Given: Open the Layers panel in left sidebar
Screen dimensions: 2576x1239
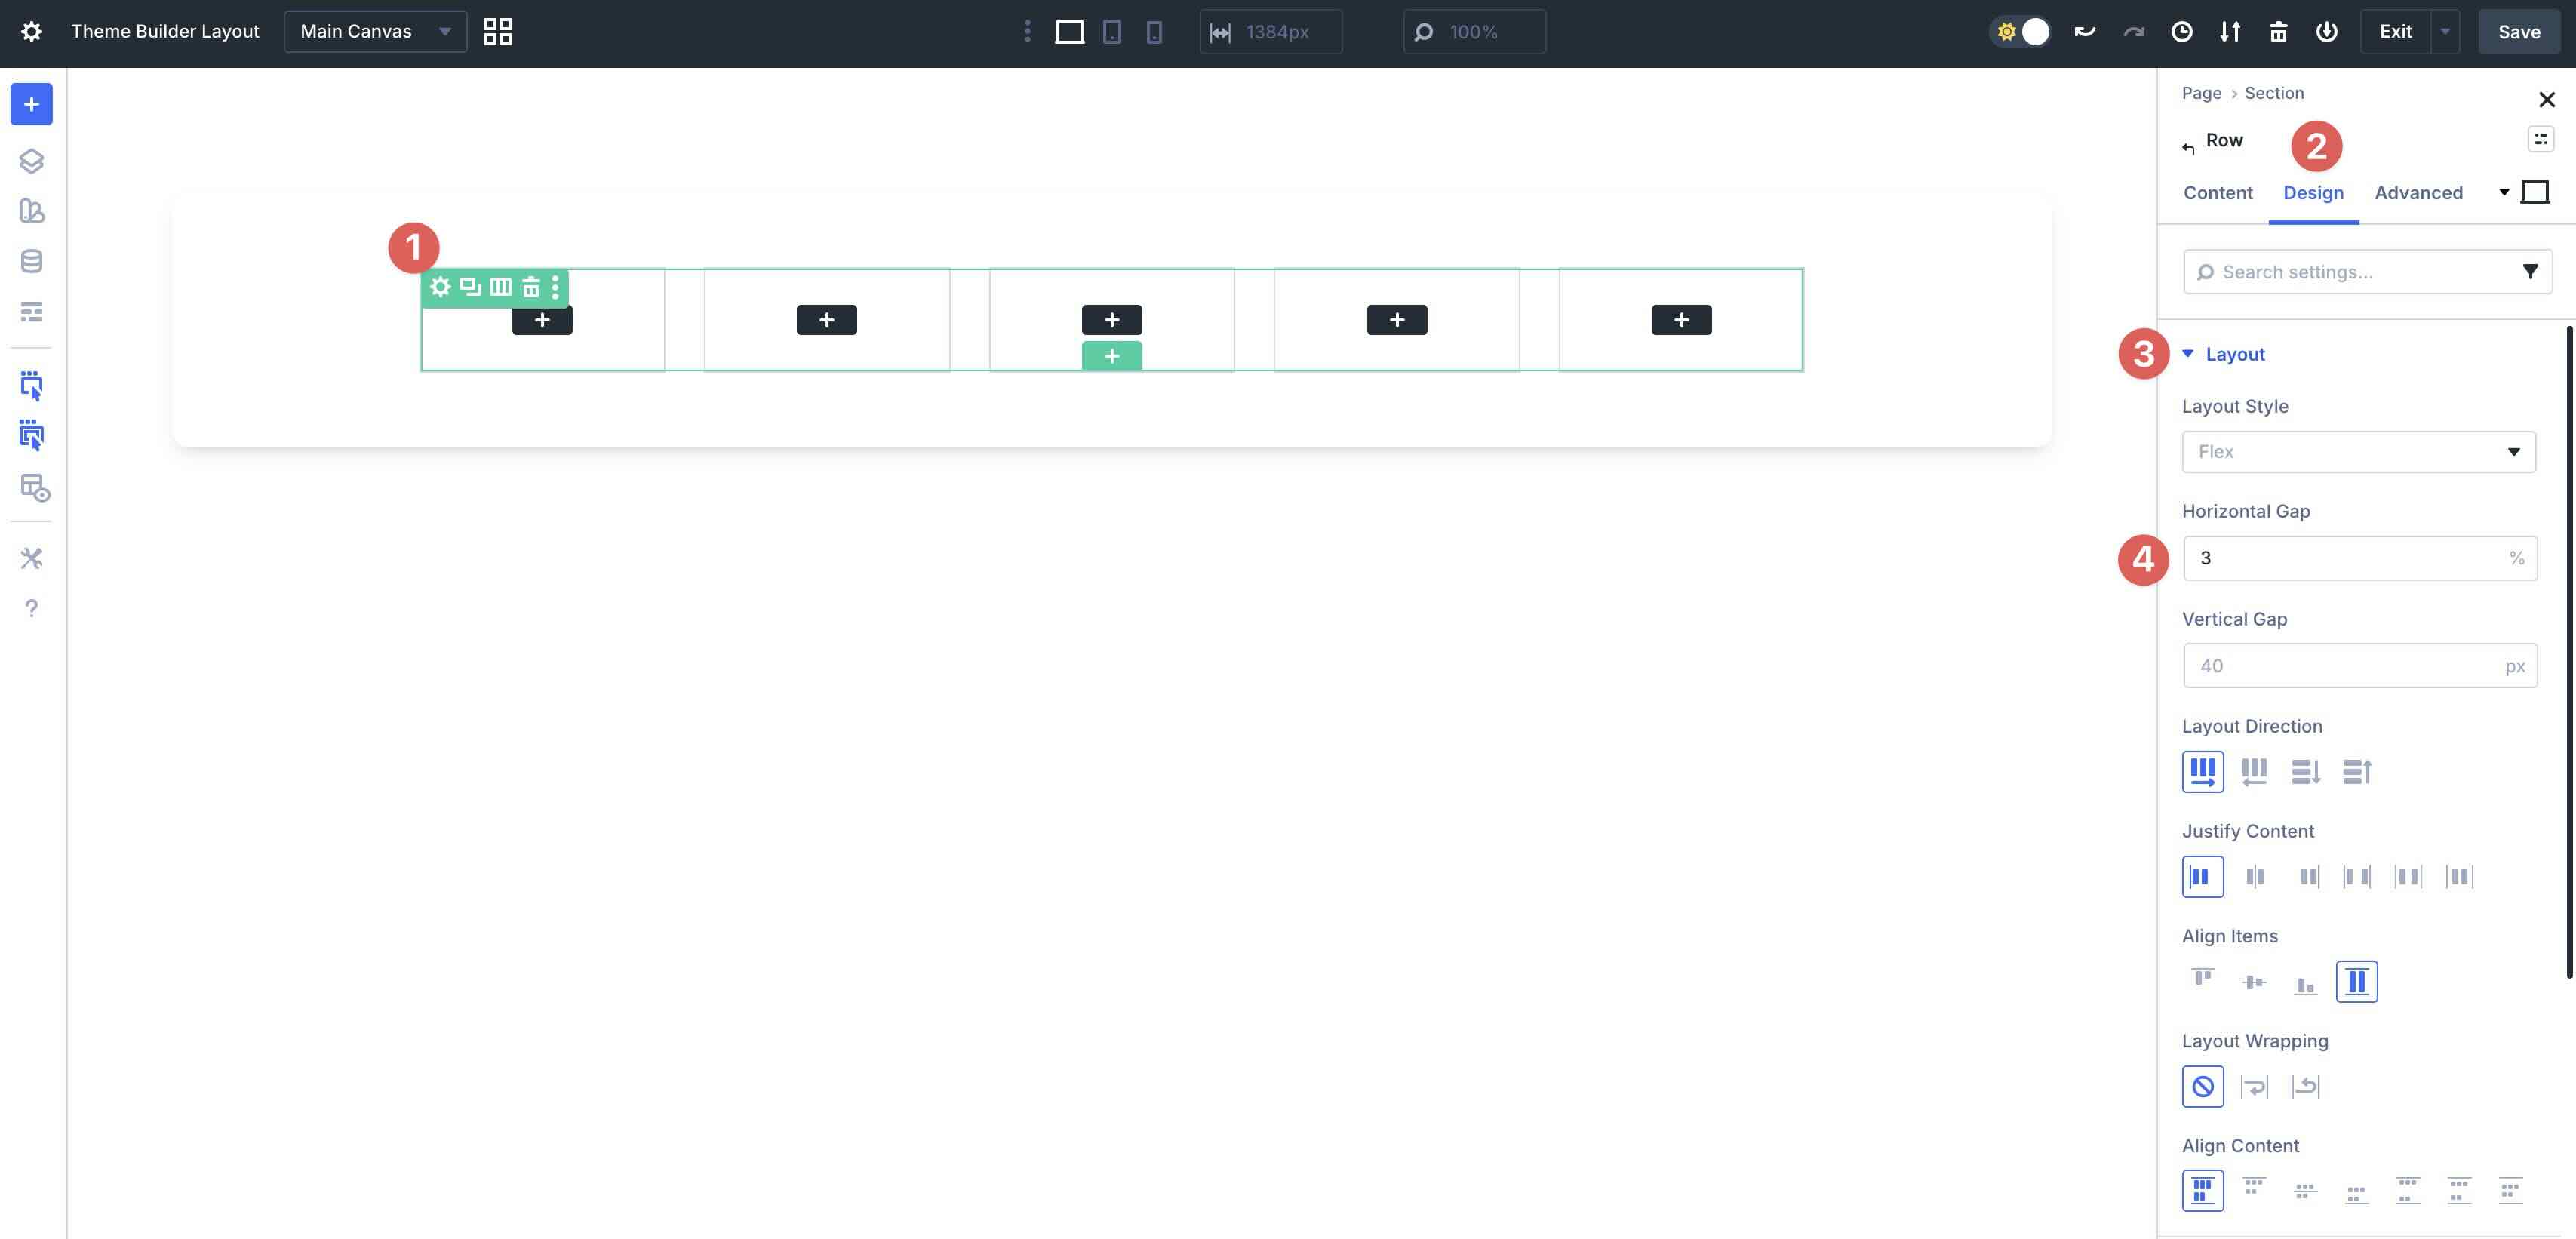Looking at the screenshot, I should (31, 160).
